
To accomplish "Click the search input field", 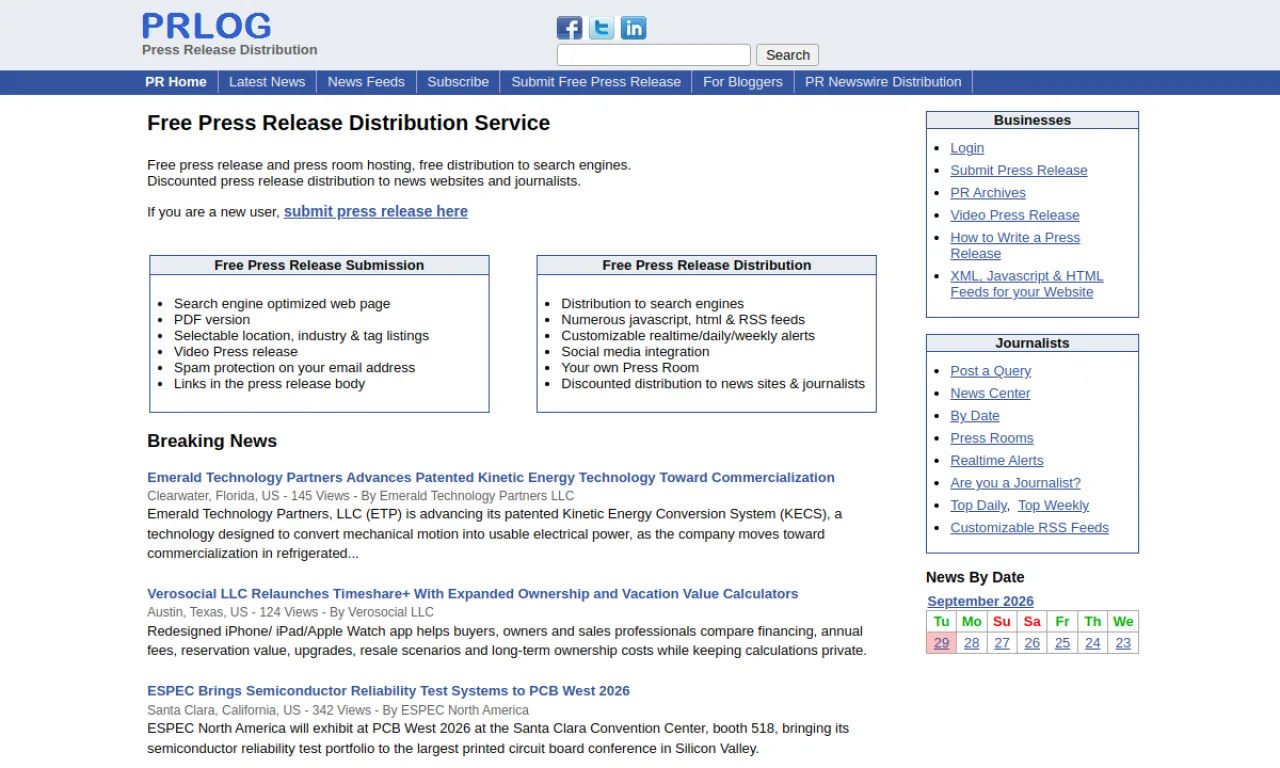I will coord(653,55).
